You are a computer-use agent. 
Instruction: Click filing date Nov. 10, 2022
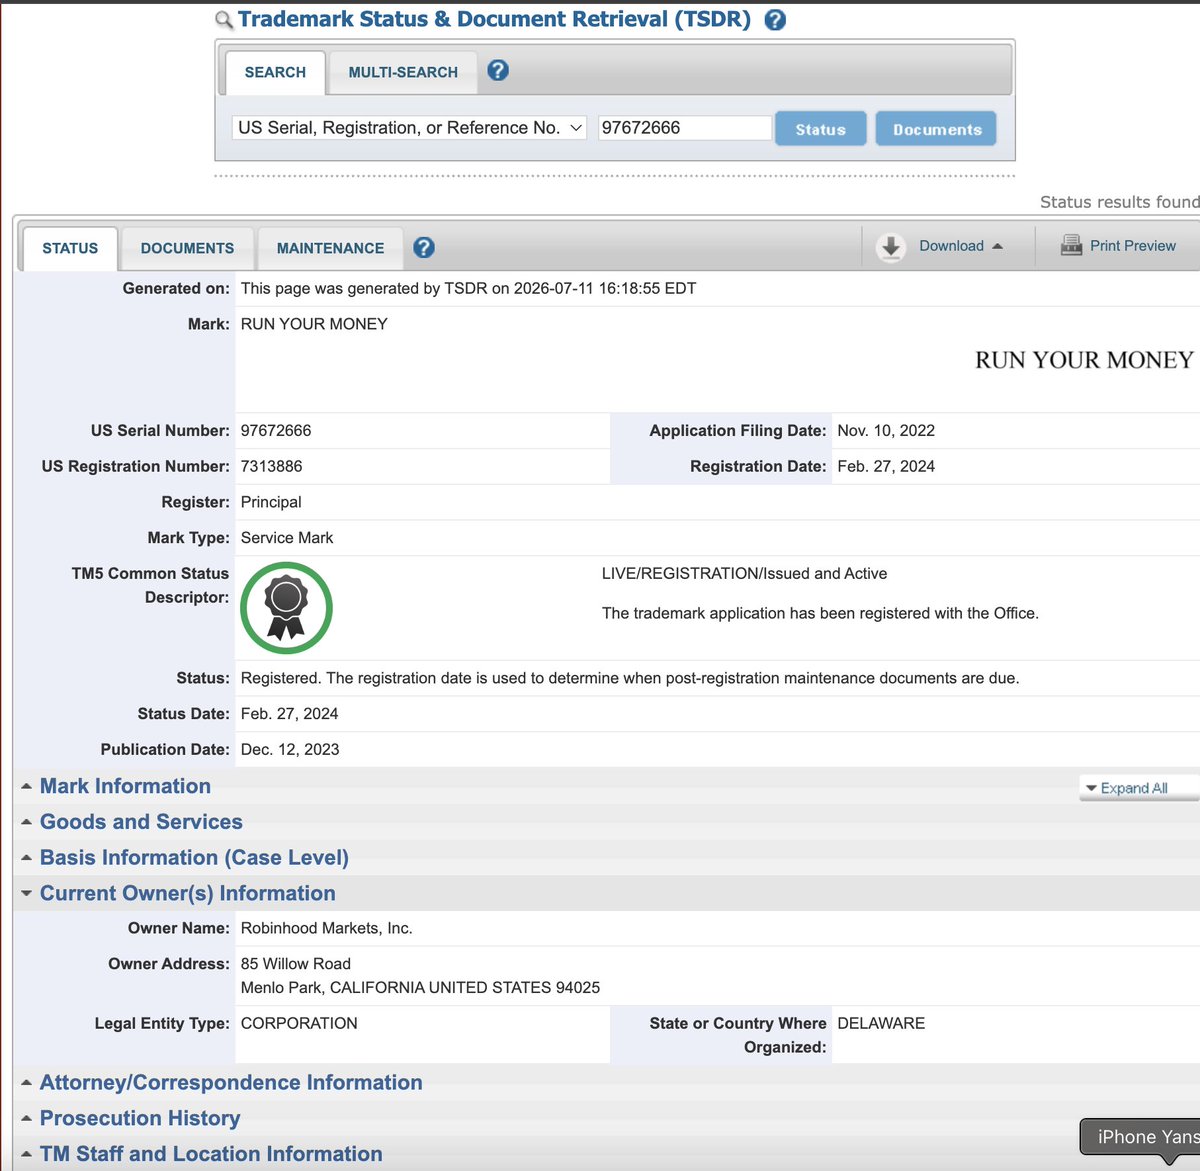pos(886,431)
